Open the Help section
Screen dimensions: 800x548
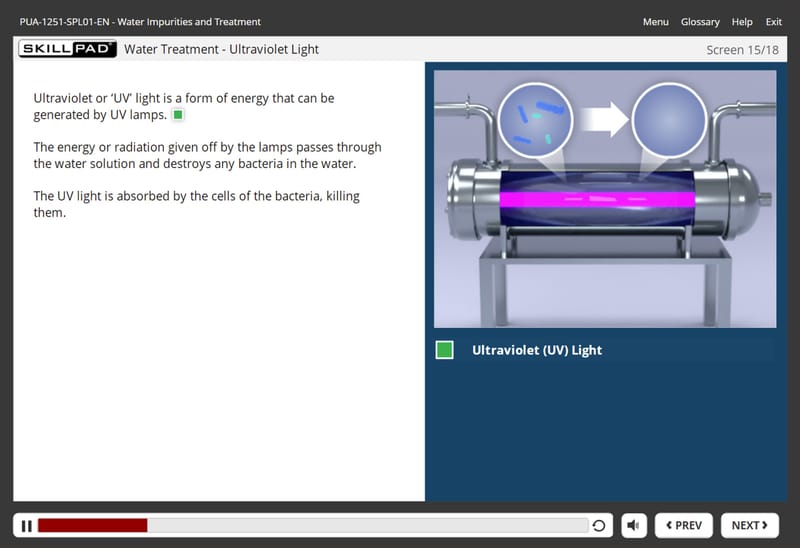point(742,22)
